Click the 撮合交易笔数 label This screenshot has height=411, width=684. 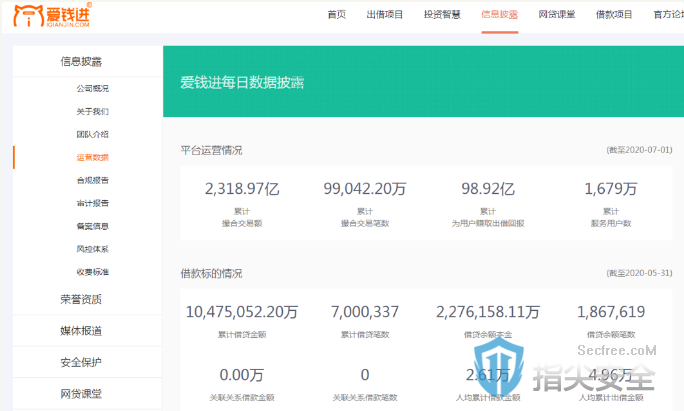tap(365, 223)
